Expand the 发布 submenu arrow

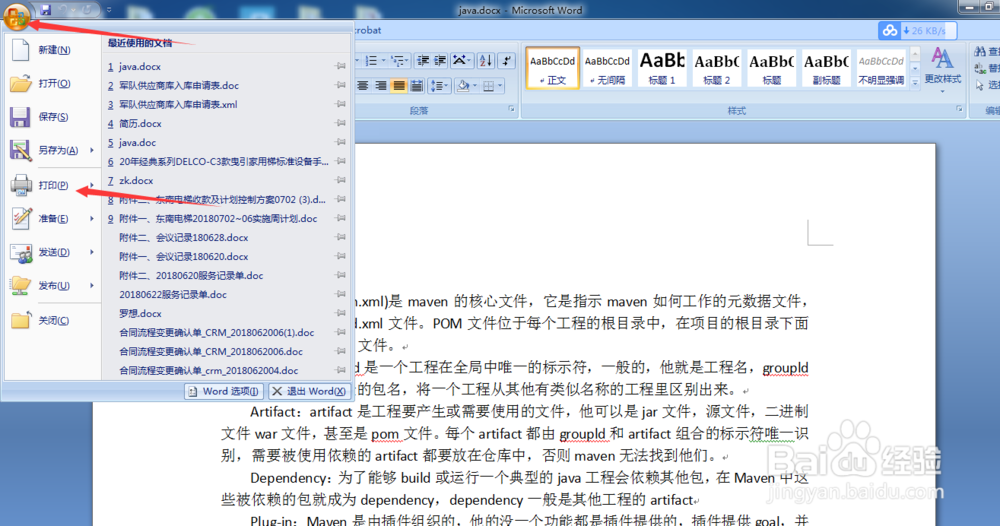click(x=92, y=286)
